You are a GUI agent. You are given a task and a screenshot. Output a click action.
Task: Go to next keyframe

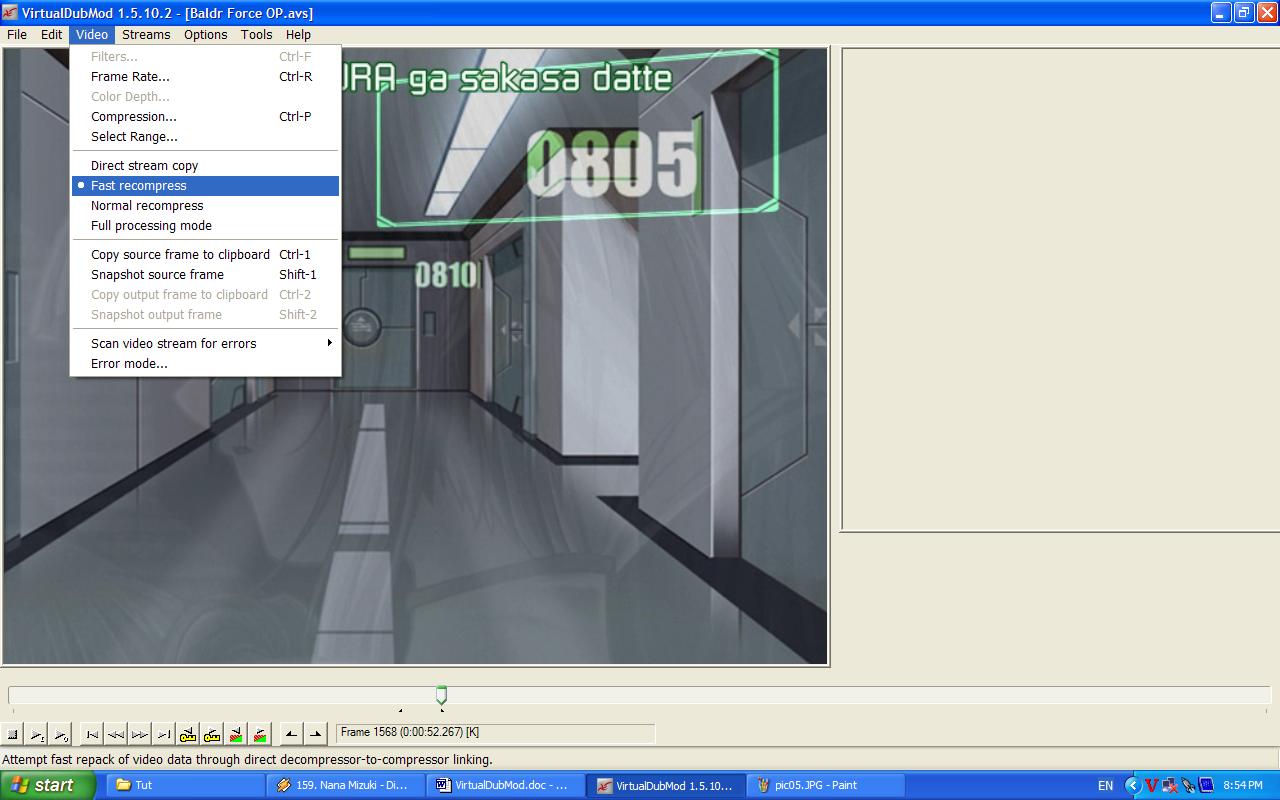[x=212, y=735]
